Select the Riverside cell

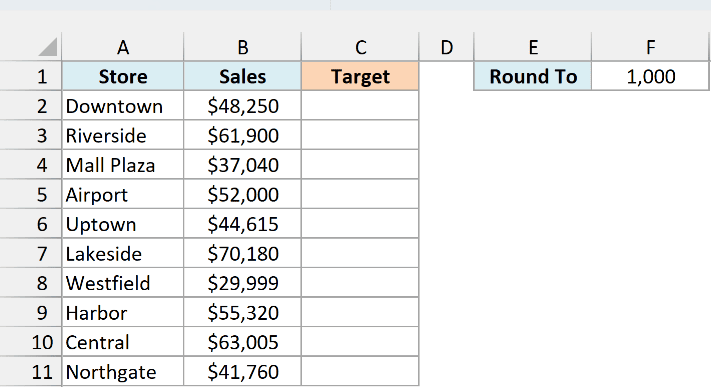pos(122,135)
